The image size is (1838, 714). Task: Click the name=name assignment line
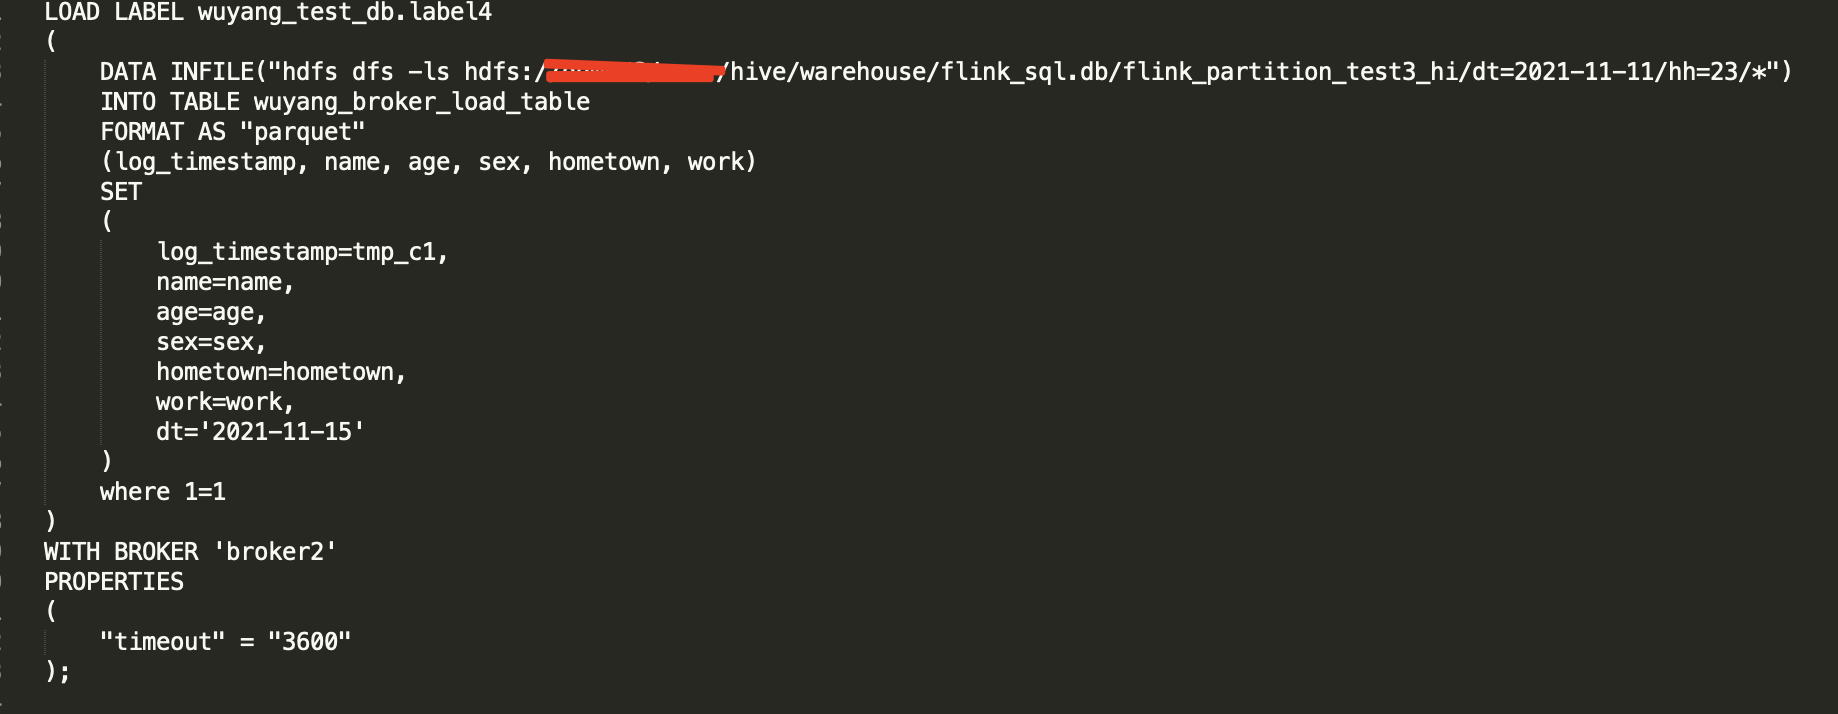225,282
